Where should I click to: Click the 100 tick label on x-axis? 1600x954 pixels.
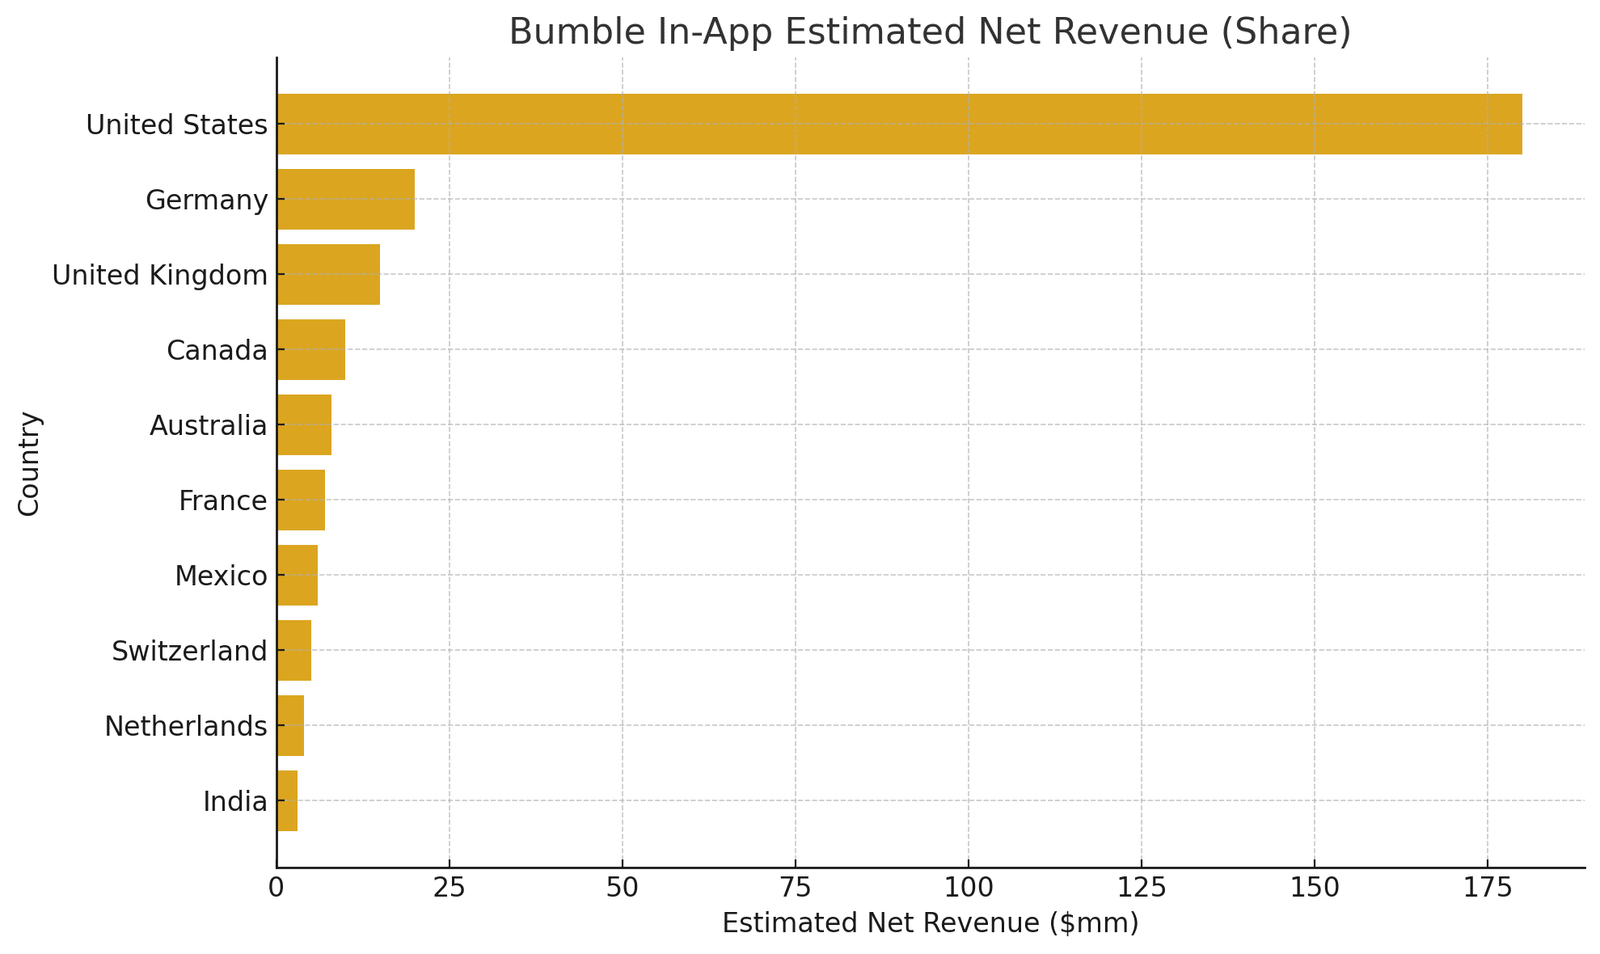point(967,887)
